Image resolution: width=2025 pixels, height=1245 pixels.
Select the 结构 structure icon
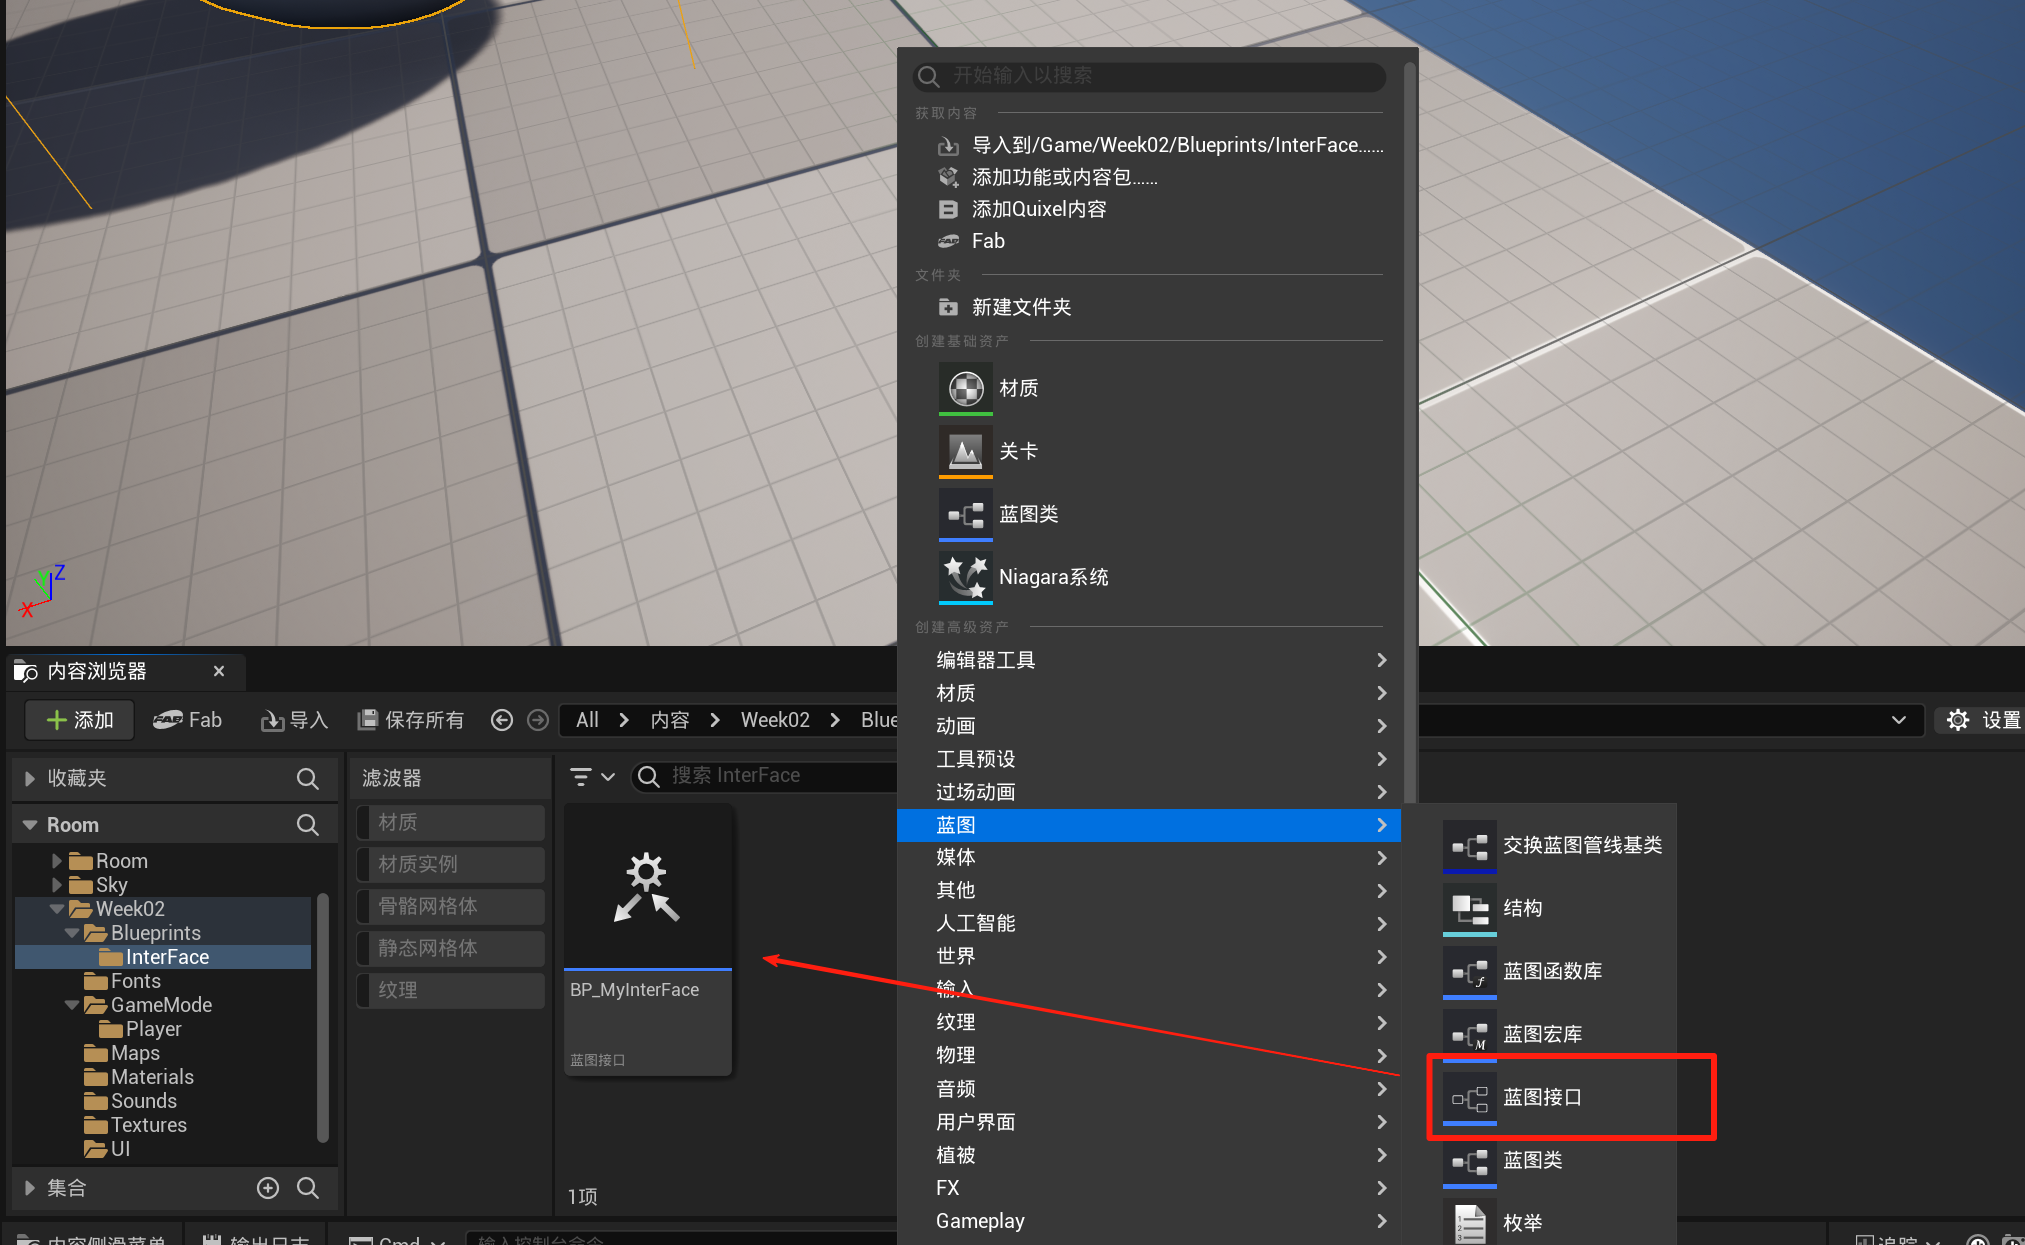(x=1469, y=909)
